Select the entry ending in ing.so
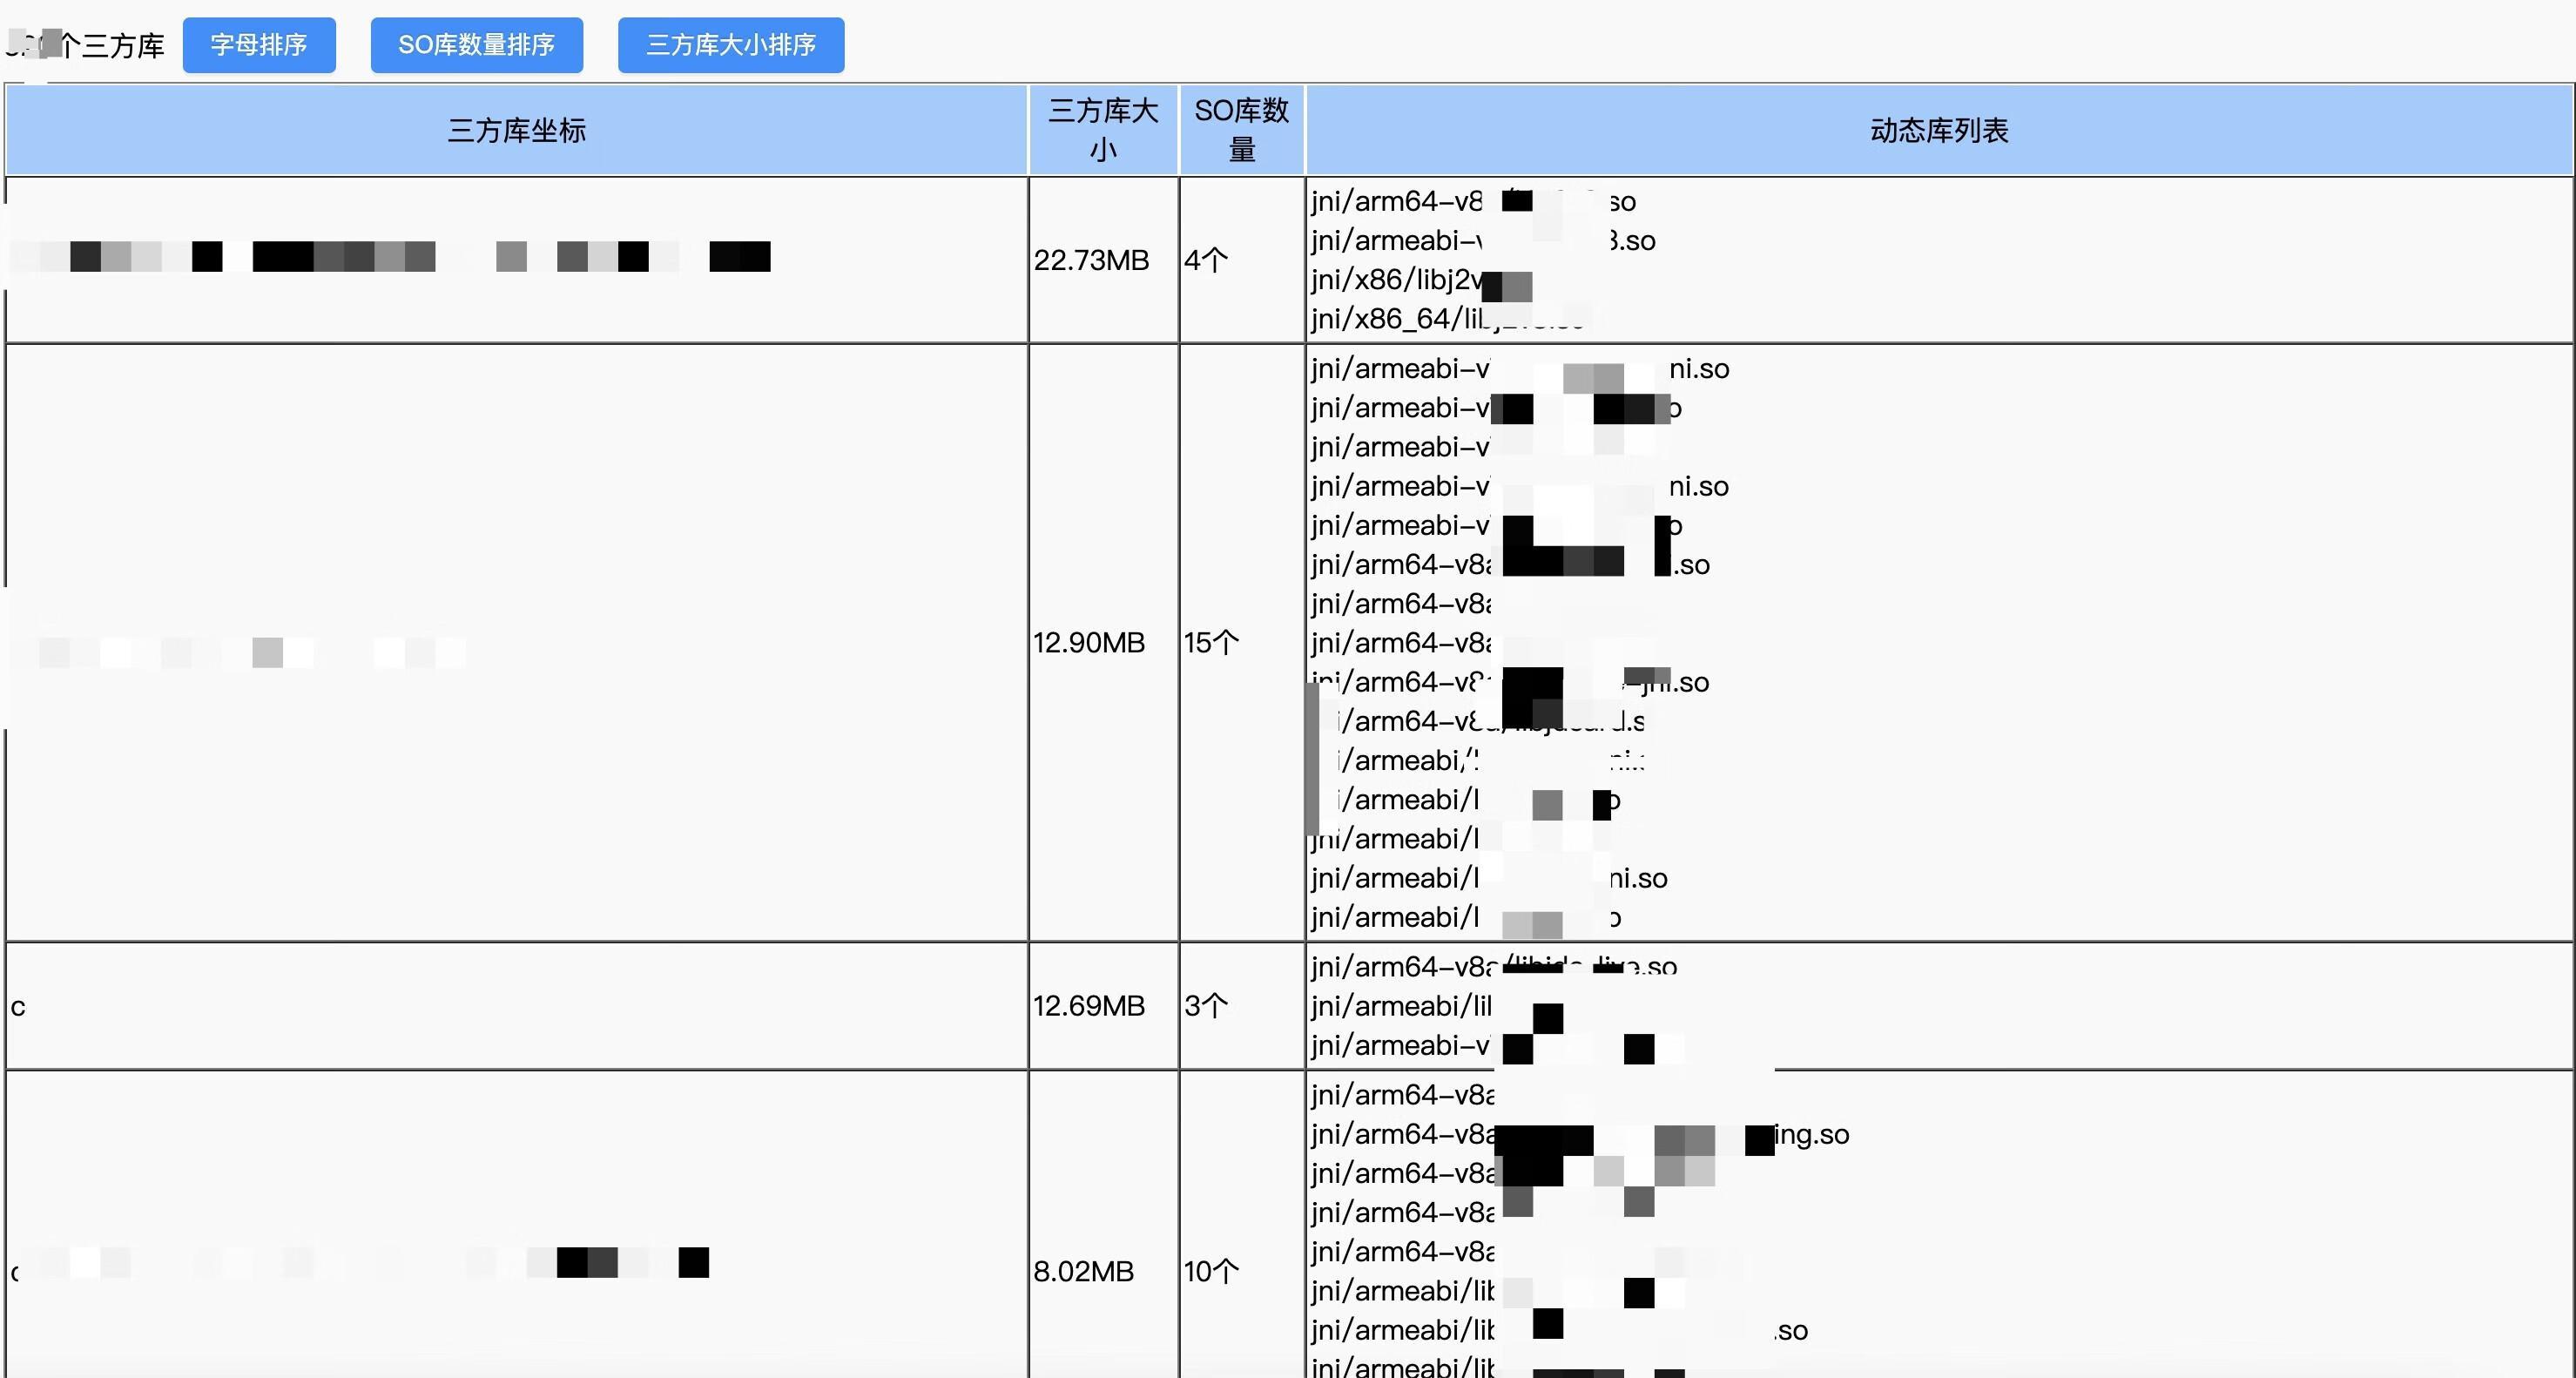 click(x=1580, y=1135)
